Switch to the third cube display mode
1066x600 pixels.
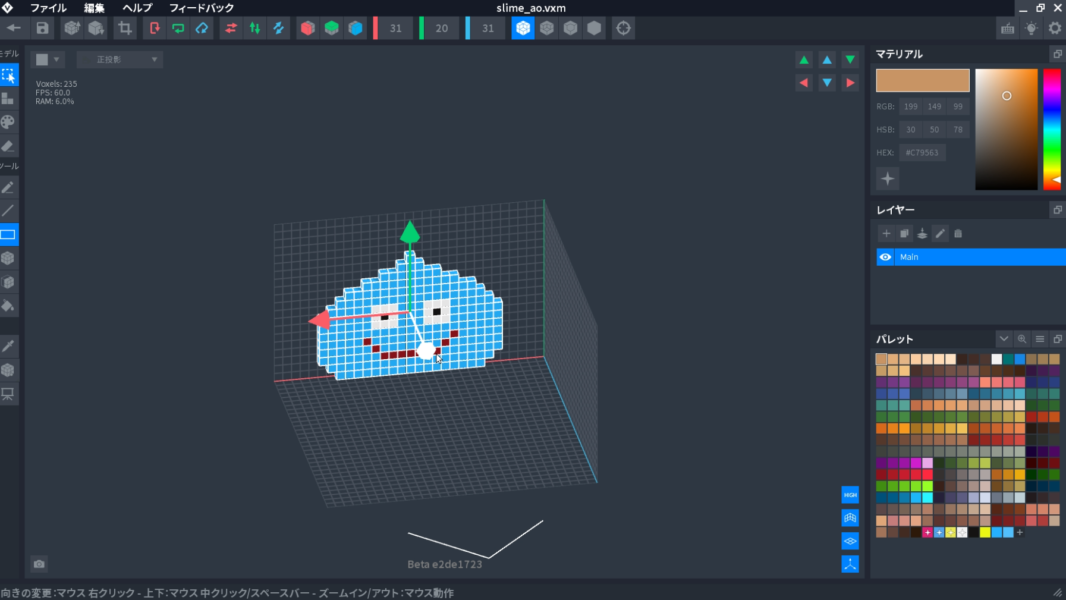(570, 29)
